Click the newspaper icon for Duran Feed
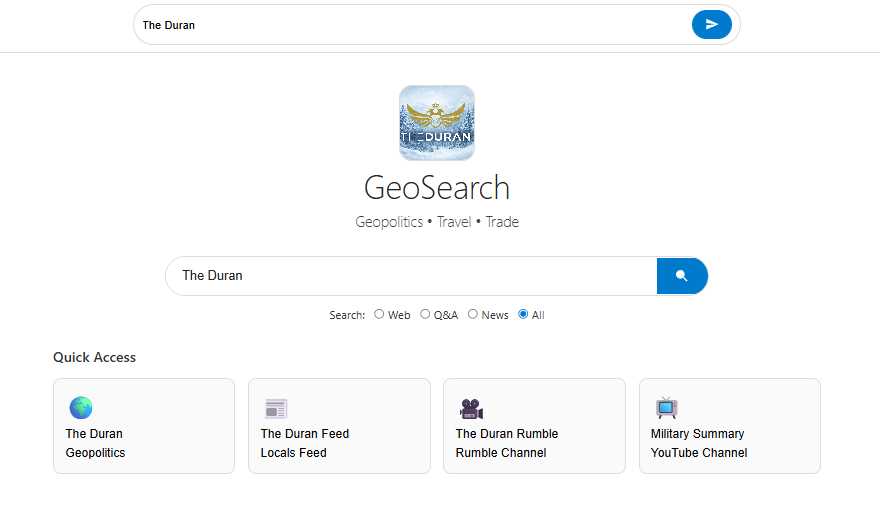Image resolution: width=880 pixels, height=518 pixels. (275, 408)
